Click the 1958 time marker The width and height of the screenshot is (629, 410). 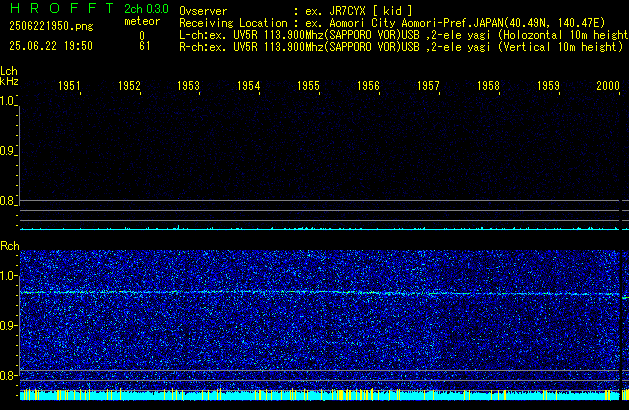click(488, 86)
